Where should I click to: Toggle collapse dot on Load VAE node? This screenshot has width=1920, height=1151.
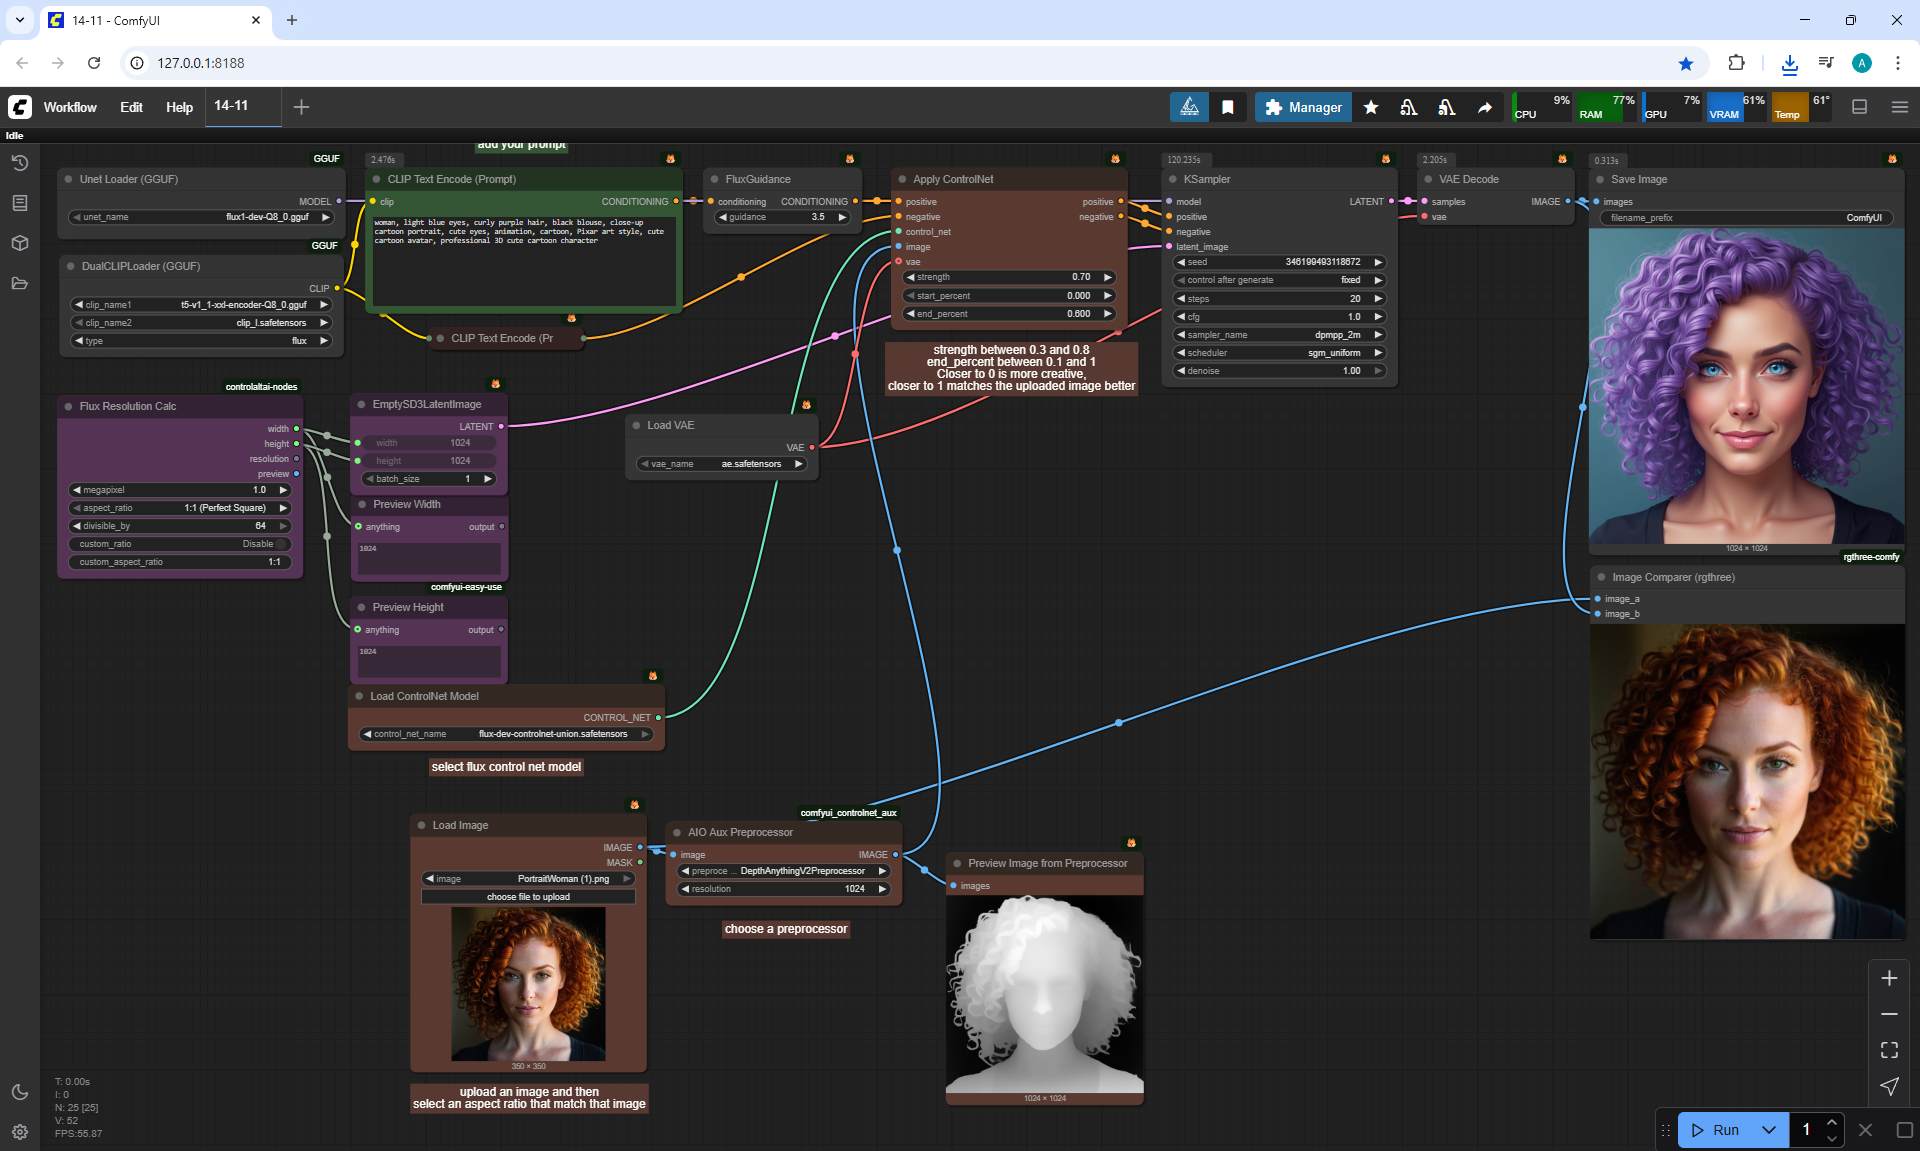point(636,425)
